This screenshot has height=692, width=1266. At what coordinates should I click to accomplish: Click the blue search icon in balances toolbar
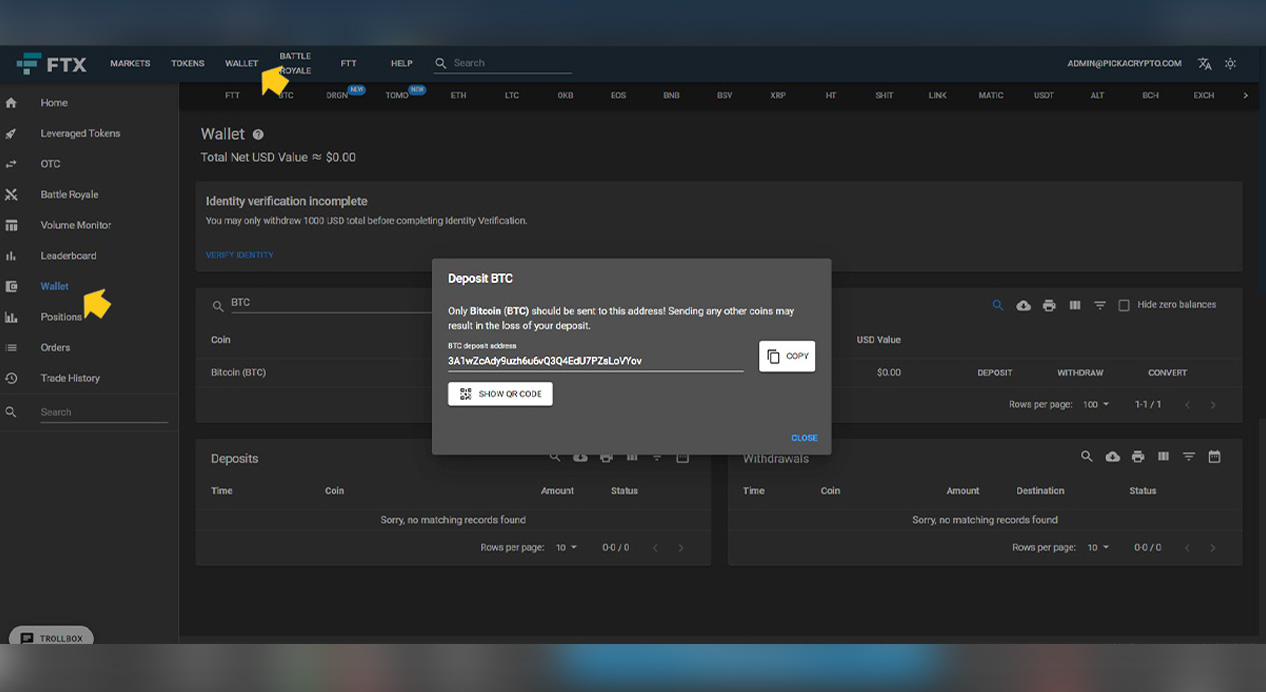[998, 305]
